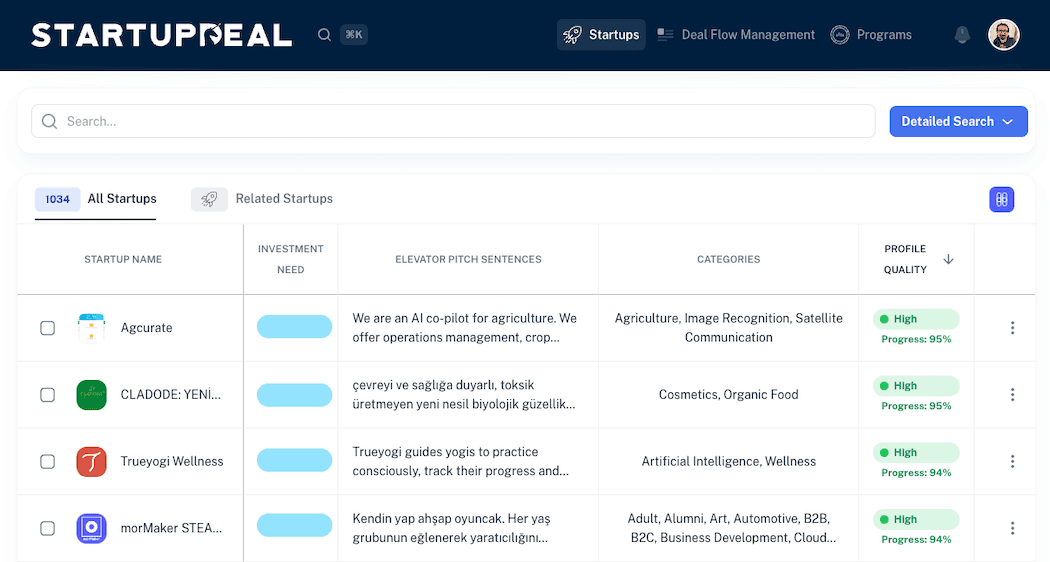The image size is (1050, 562).
Task: Click the magnifier icon in search field
Action: (50, 121)
